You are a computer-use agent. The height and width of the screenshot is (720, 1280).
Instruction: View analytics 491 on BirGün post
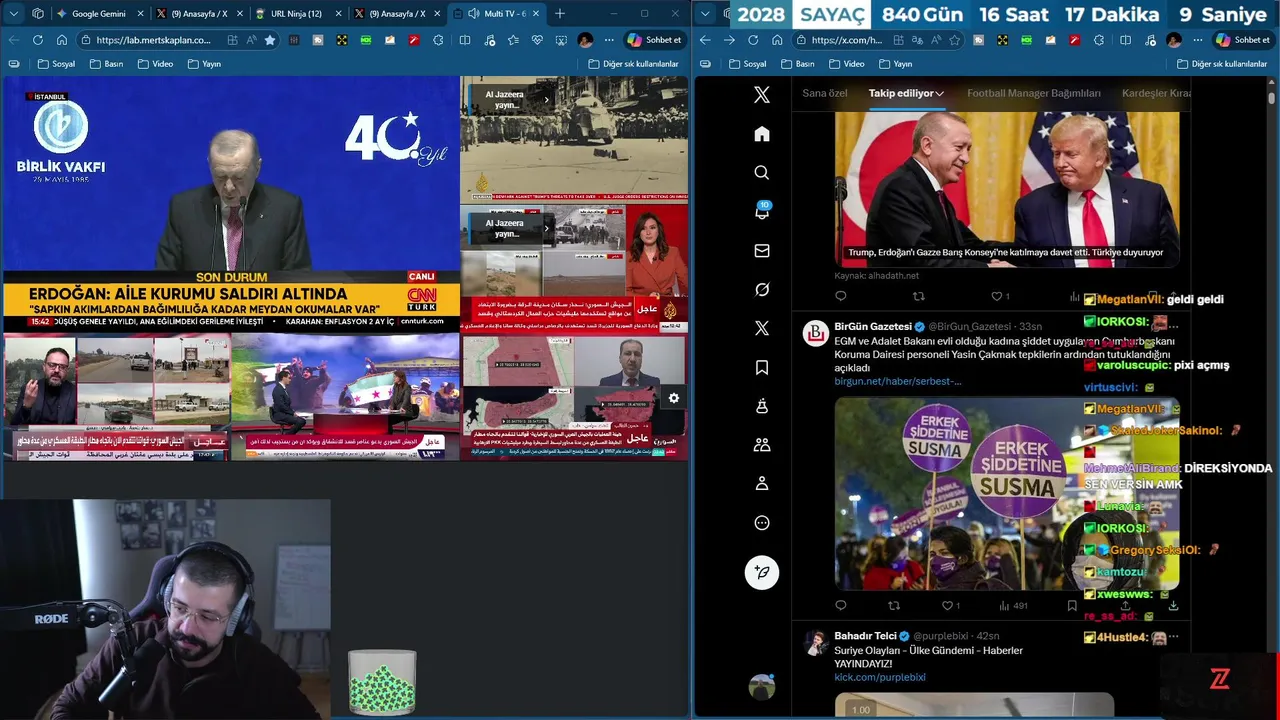click(1014, 605)
